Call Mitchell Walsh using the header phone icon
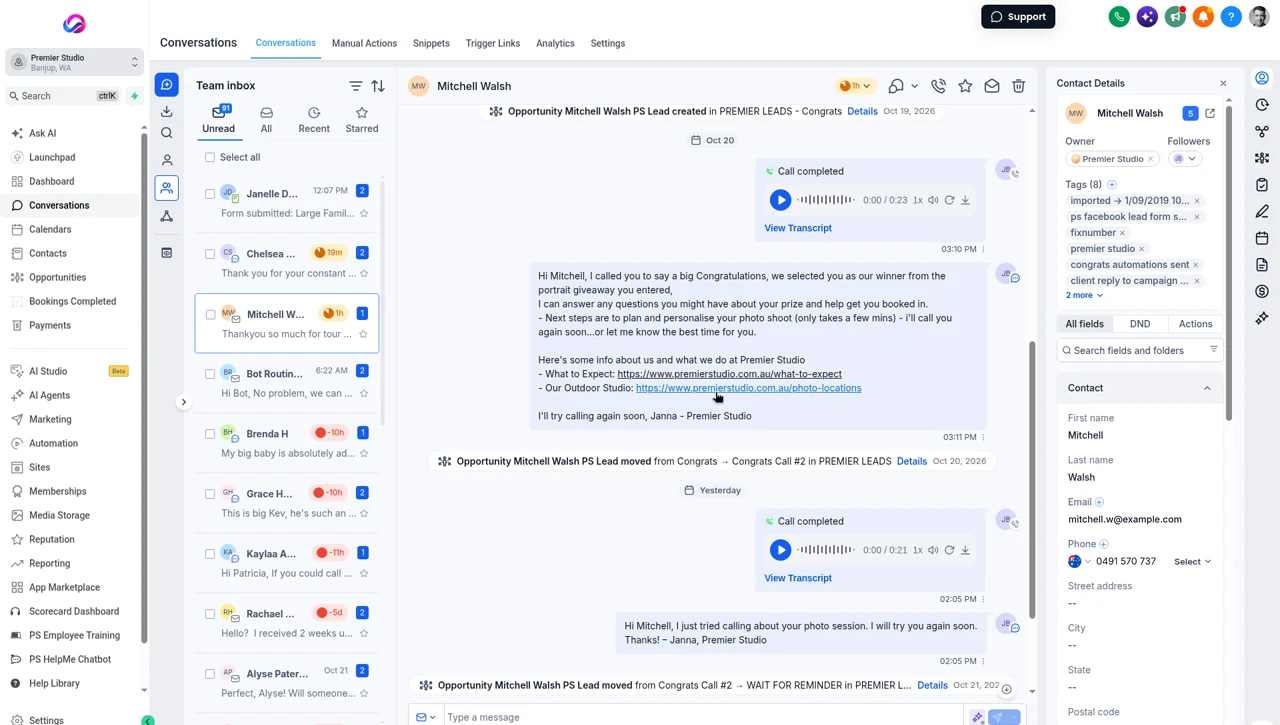Screen dimensions: 1280x725 coord(938,86)
